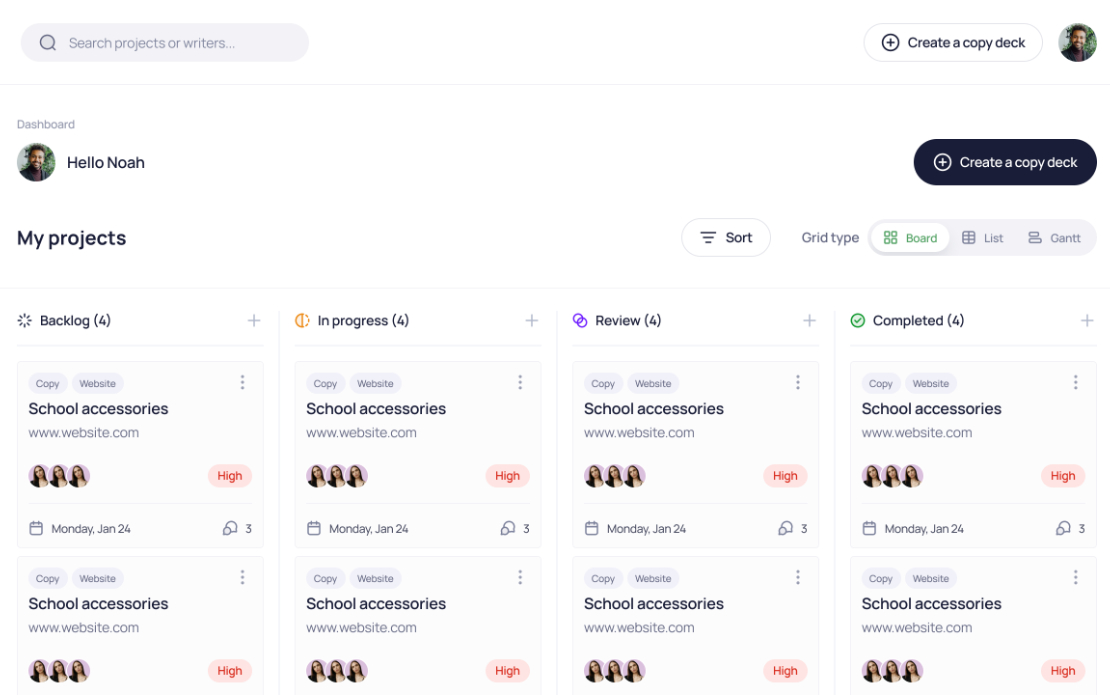
Task: Click the Completed checkmark status icon
Action: [857, 321]
